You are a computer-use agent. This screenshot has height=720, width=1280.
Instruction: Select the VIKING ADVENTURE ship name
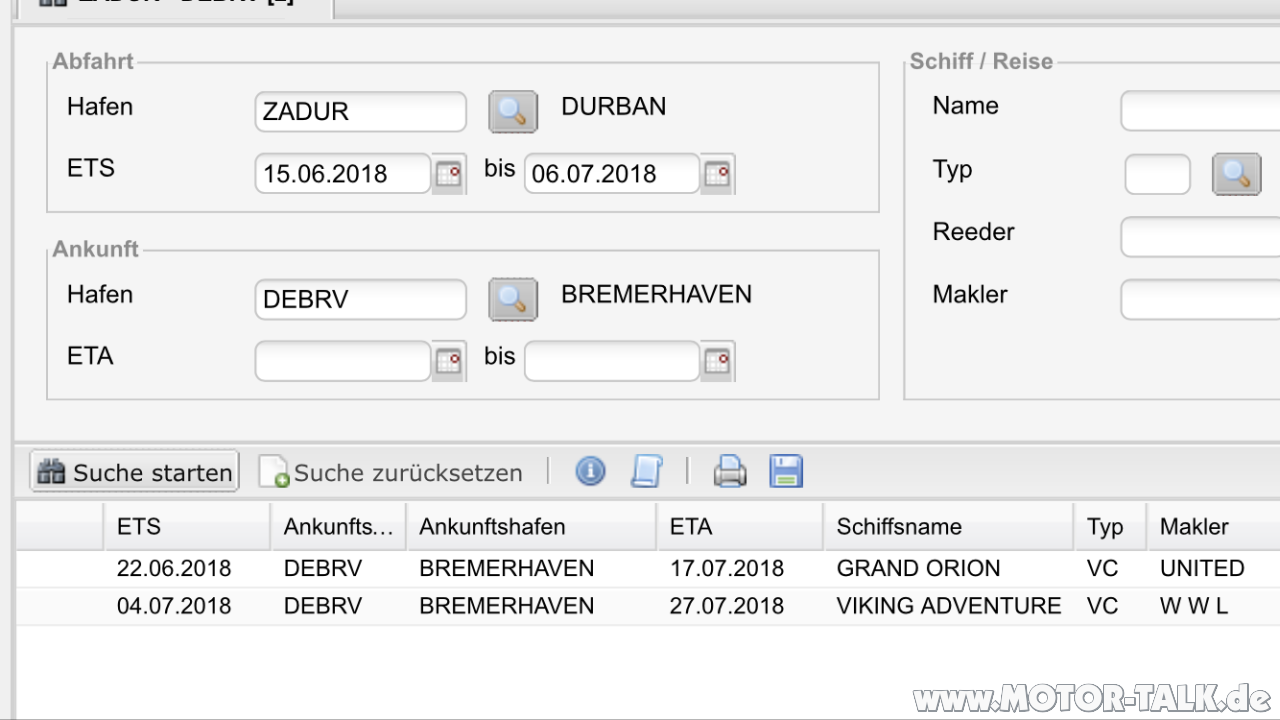pyautogui.click(x=949, y=605)
